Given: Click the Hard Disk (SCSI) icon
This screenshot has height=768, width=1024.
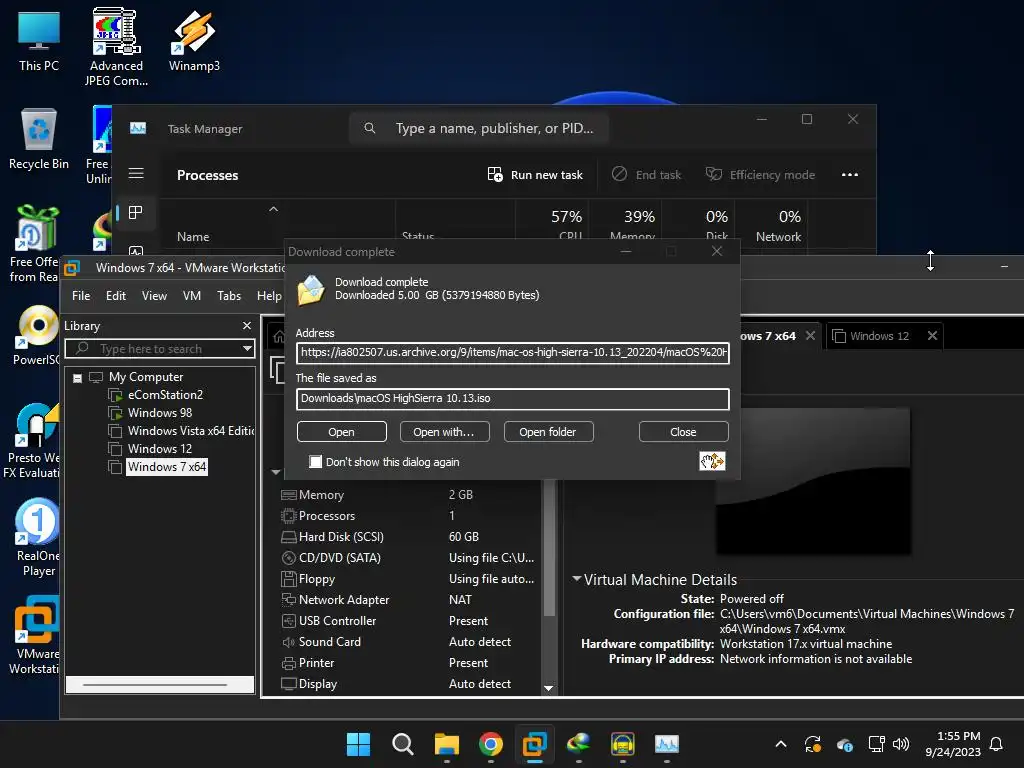Looking at the screenshot, I should click(x=289, y=537).
